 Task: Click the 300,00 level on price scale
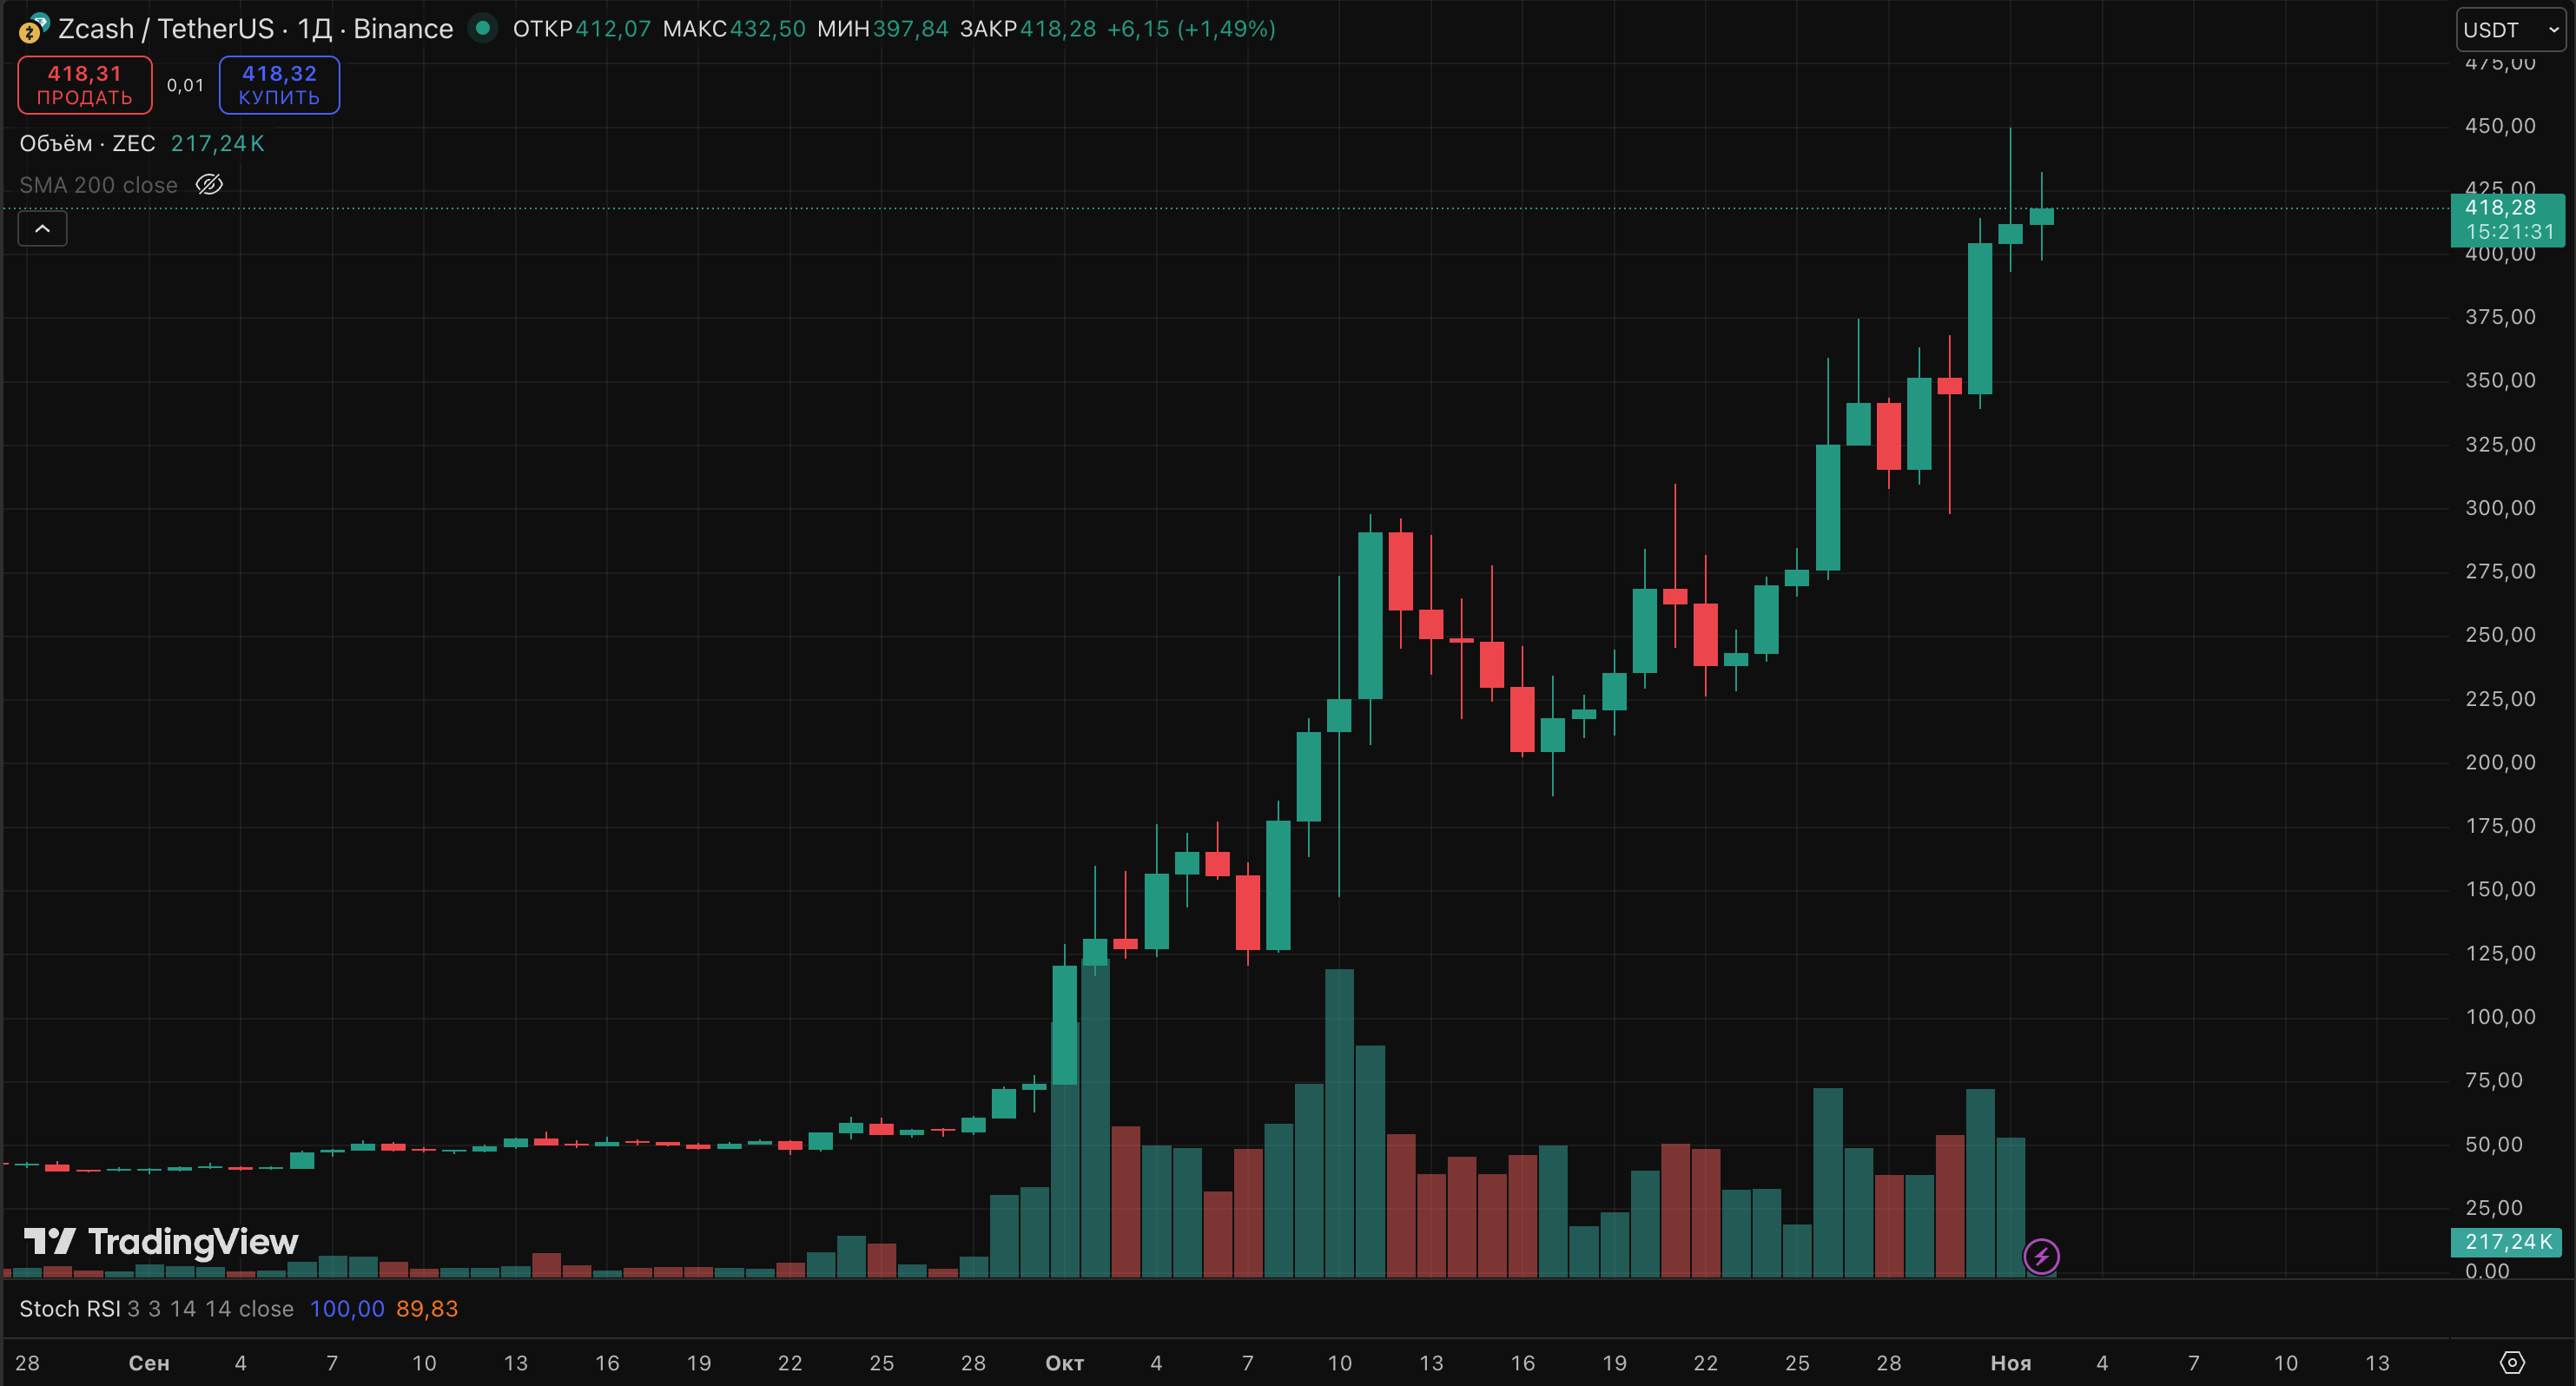[2500, 507]
